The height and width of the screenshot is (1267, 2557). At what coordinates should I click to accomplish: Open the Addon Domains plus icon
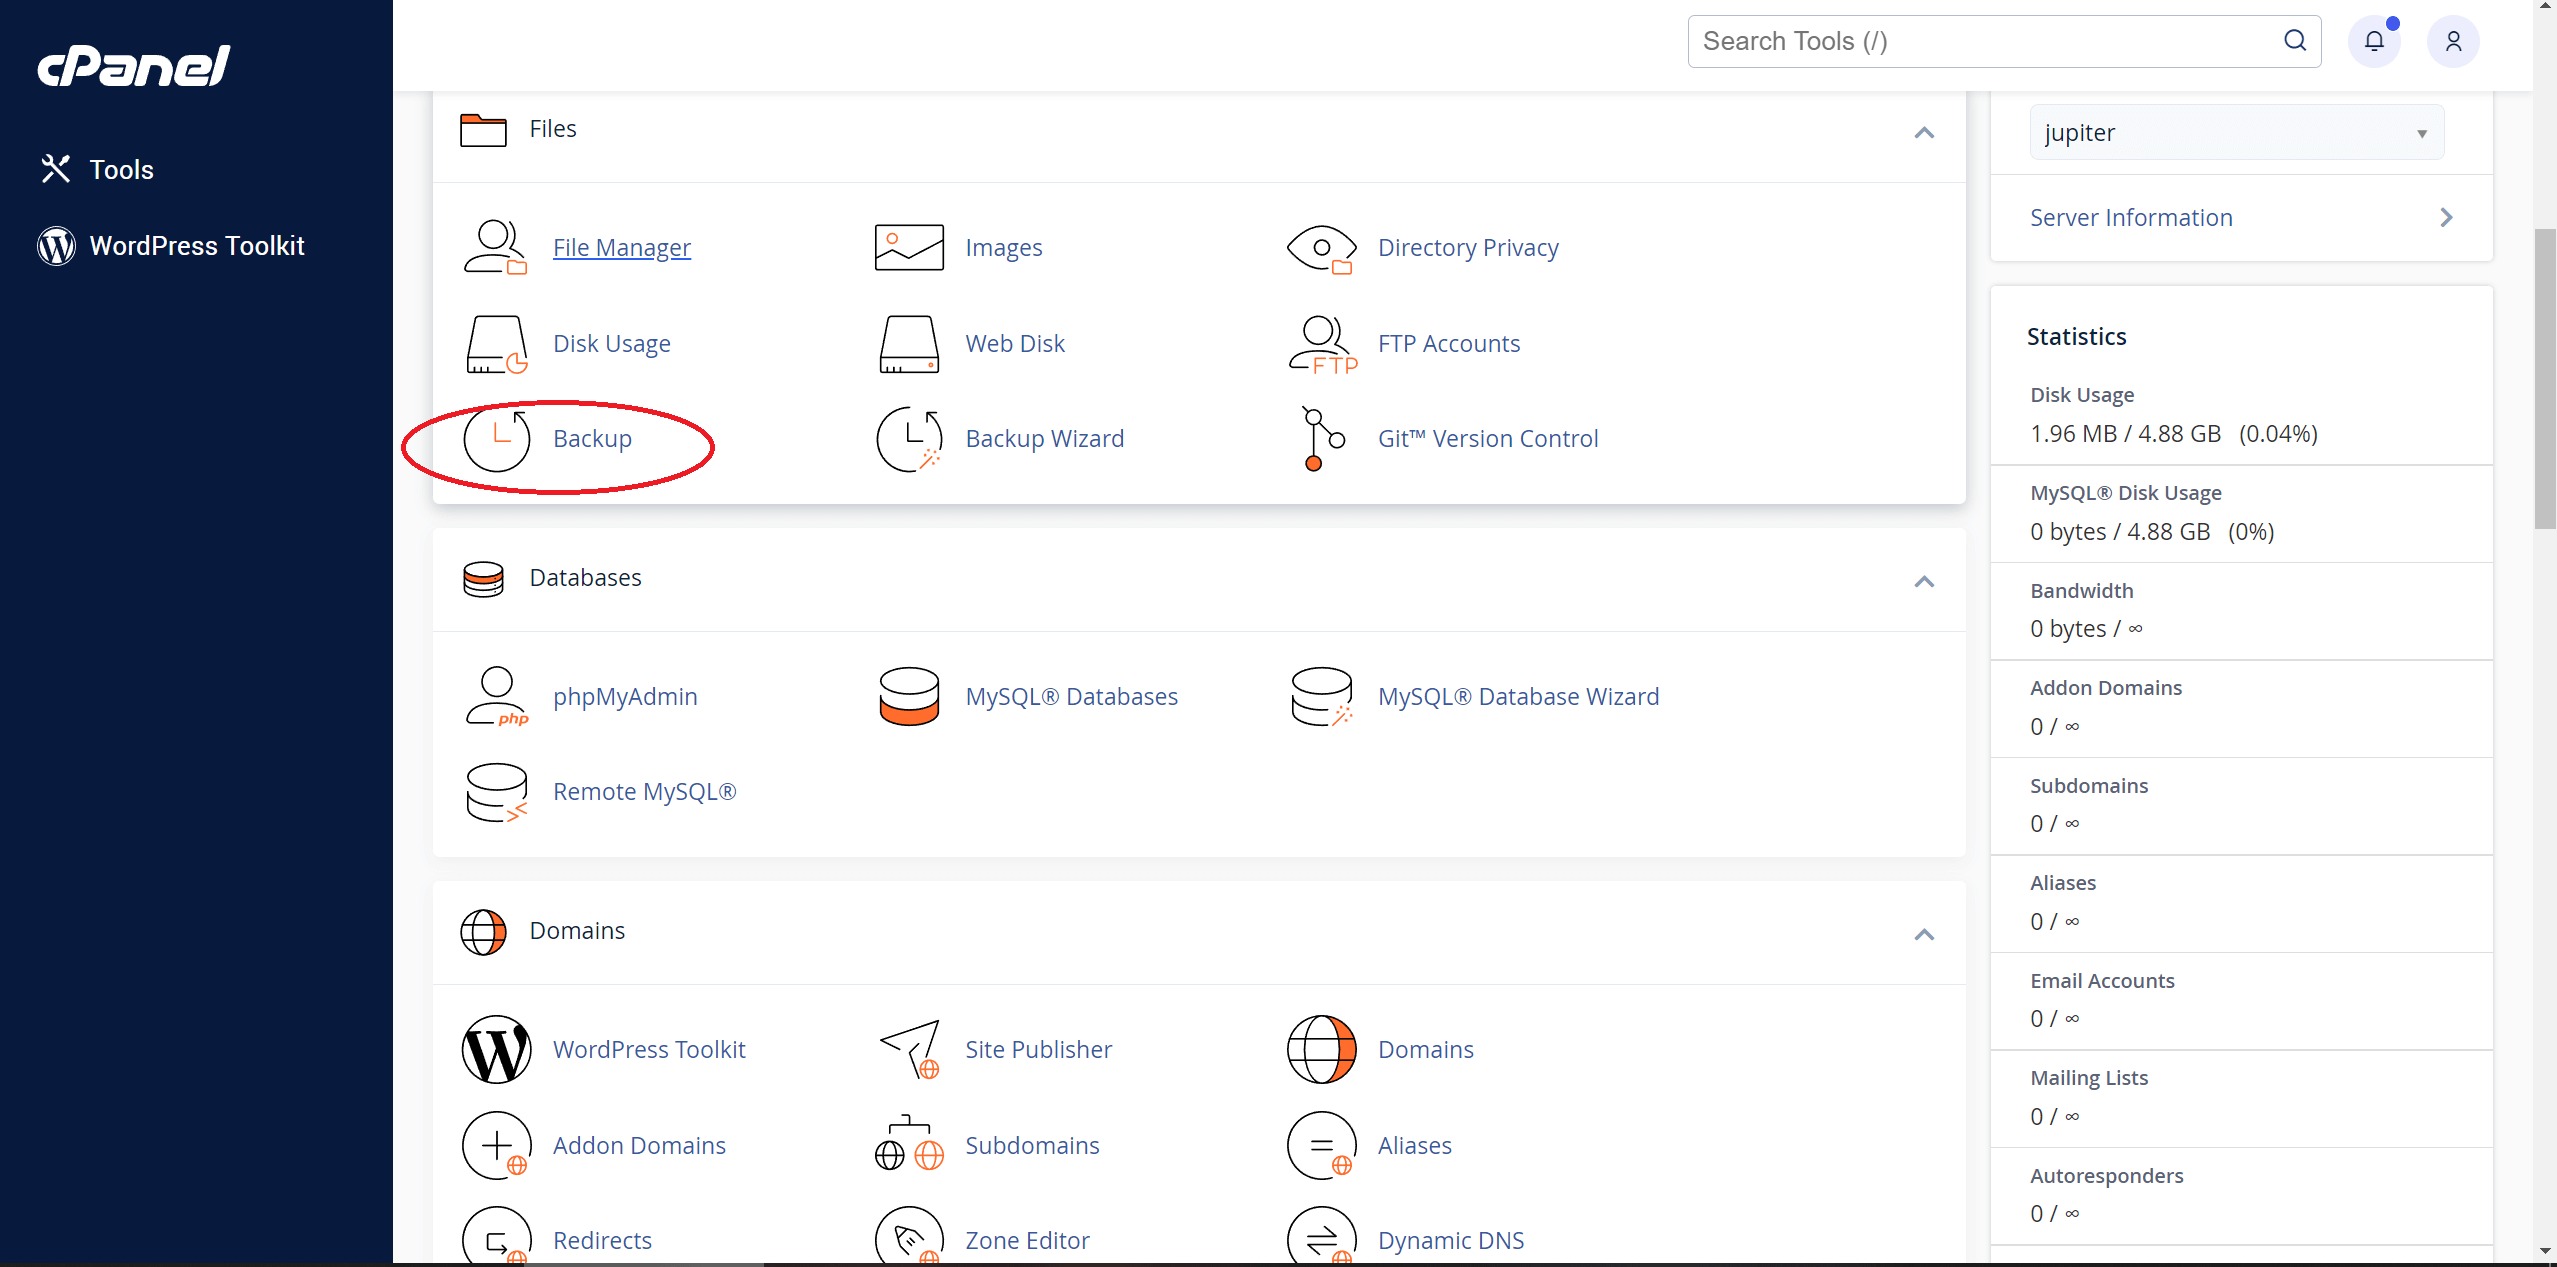click(x=496, y=1146)
